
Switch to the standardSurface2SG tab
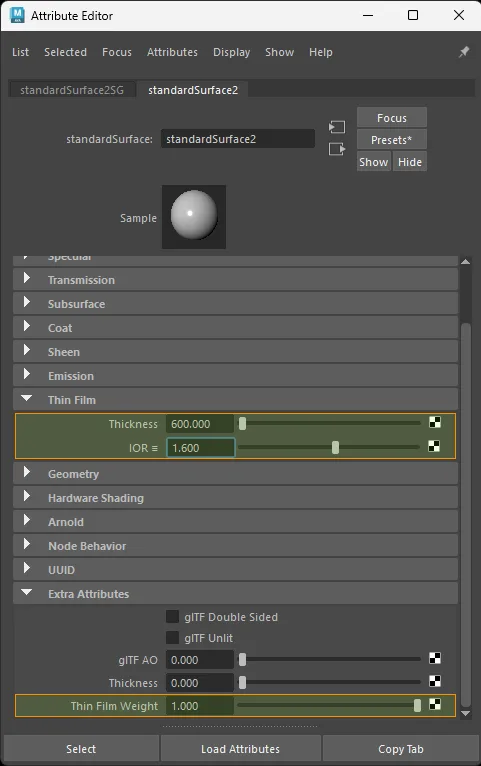(72, 90)
